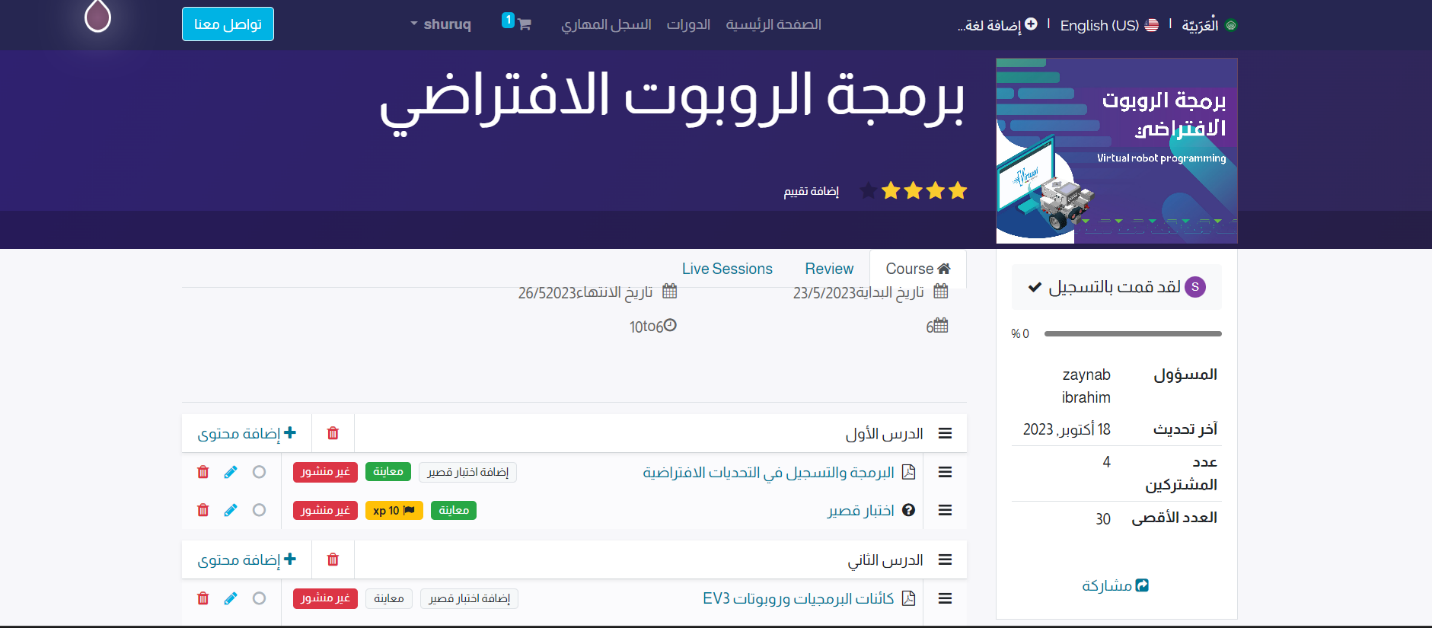Toggle completion circle for كائنات البرمجيات lesson
The height and width of the screenshot is (628, 1432).
tap(259, 598)
